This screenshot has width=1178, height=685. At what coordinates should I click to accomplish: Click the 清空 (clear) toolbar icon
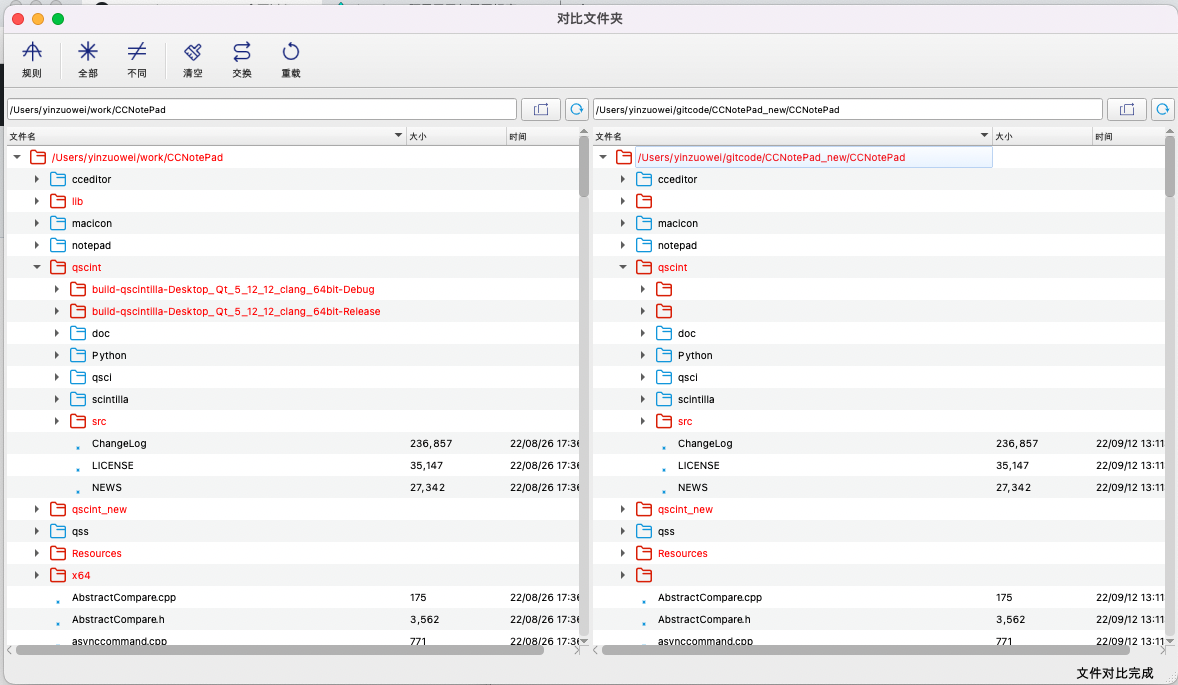pos(193,59)
